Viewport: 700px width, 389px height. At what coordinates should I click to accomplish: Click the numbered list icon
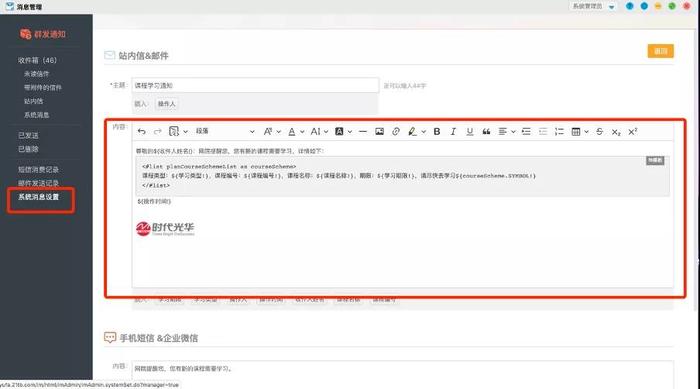[x=559, y=131]
